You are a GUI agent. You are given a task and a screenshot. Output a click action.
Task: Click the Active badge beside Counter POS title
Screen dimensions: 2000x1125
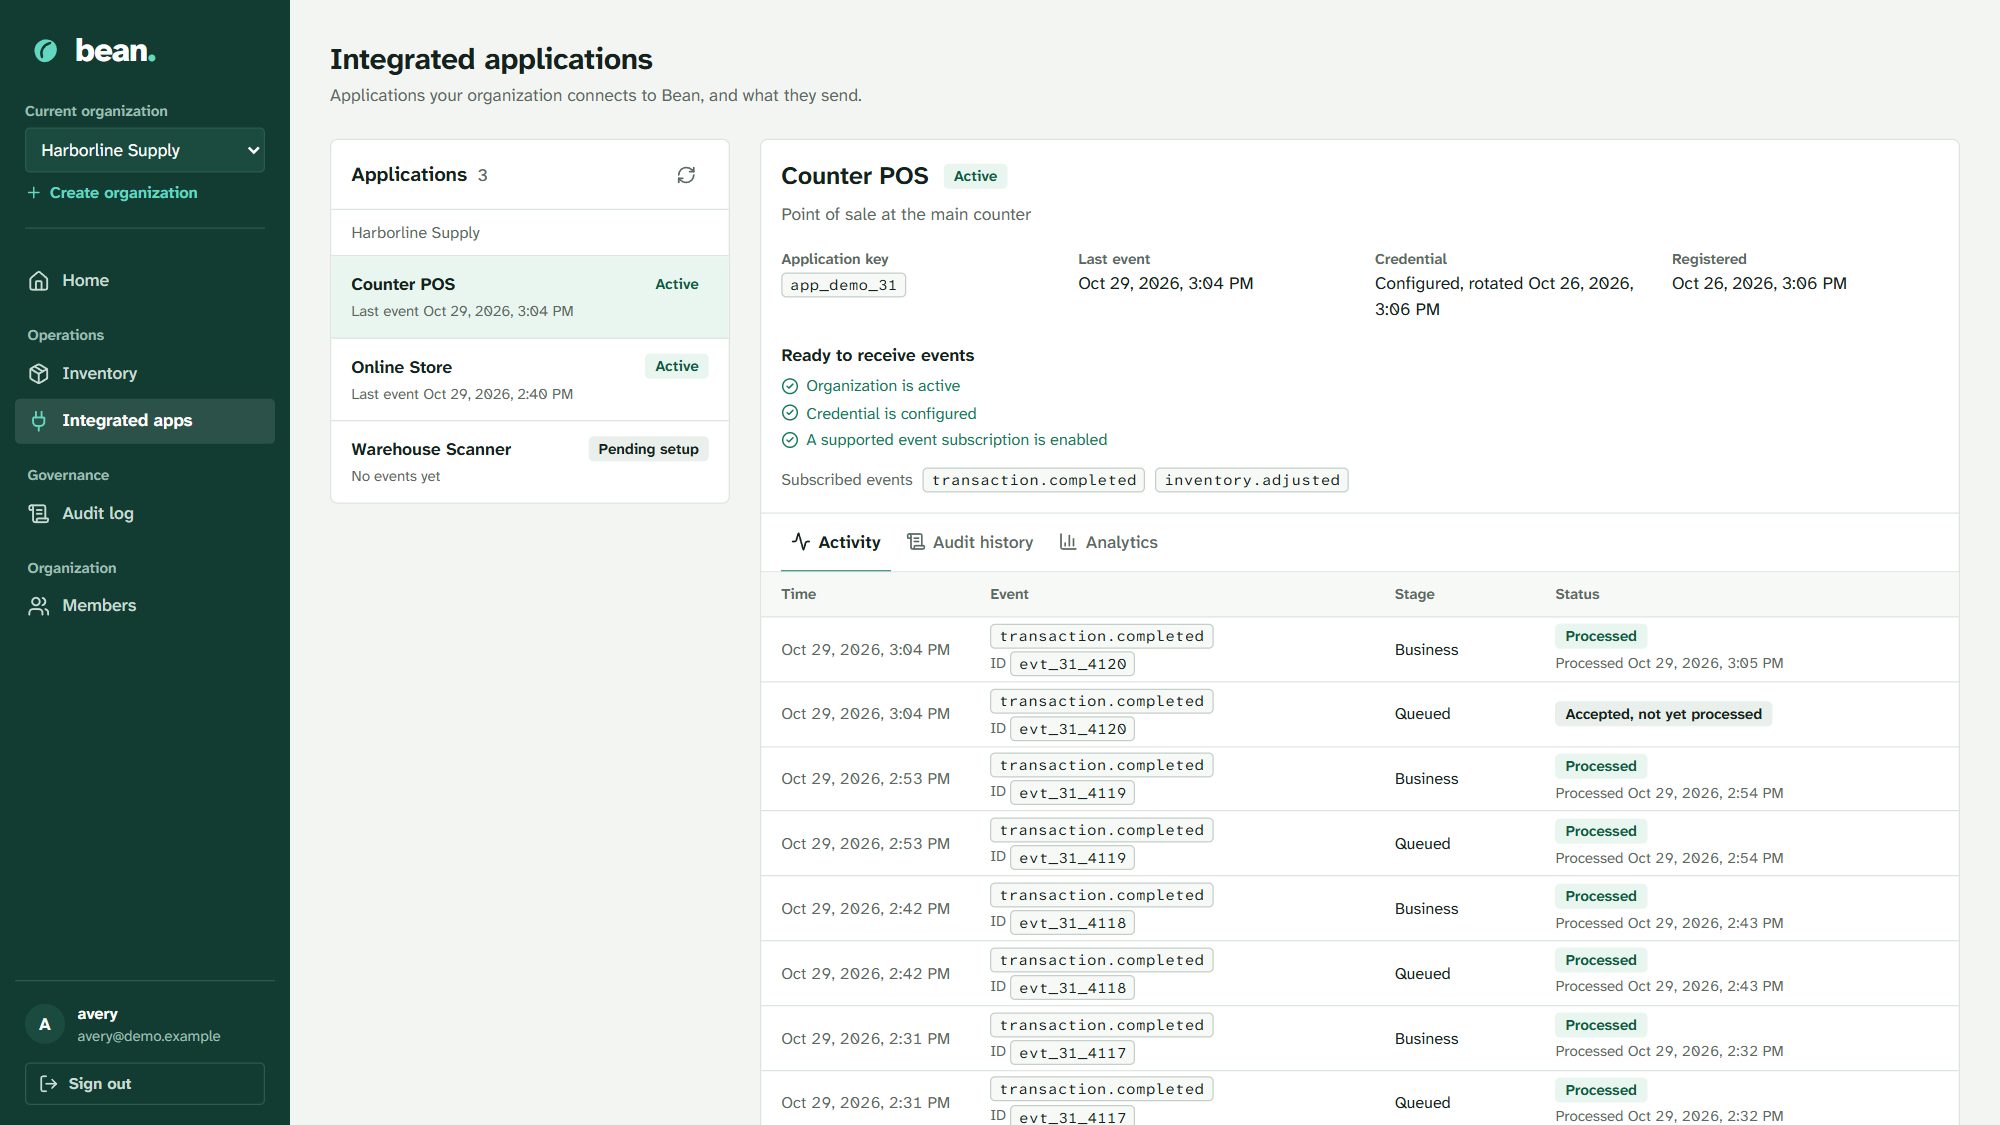975,176
